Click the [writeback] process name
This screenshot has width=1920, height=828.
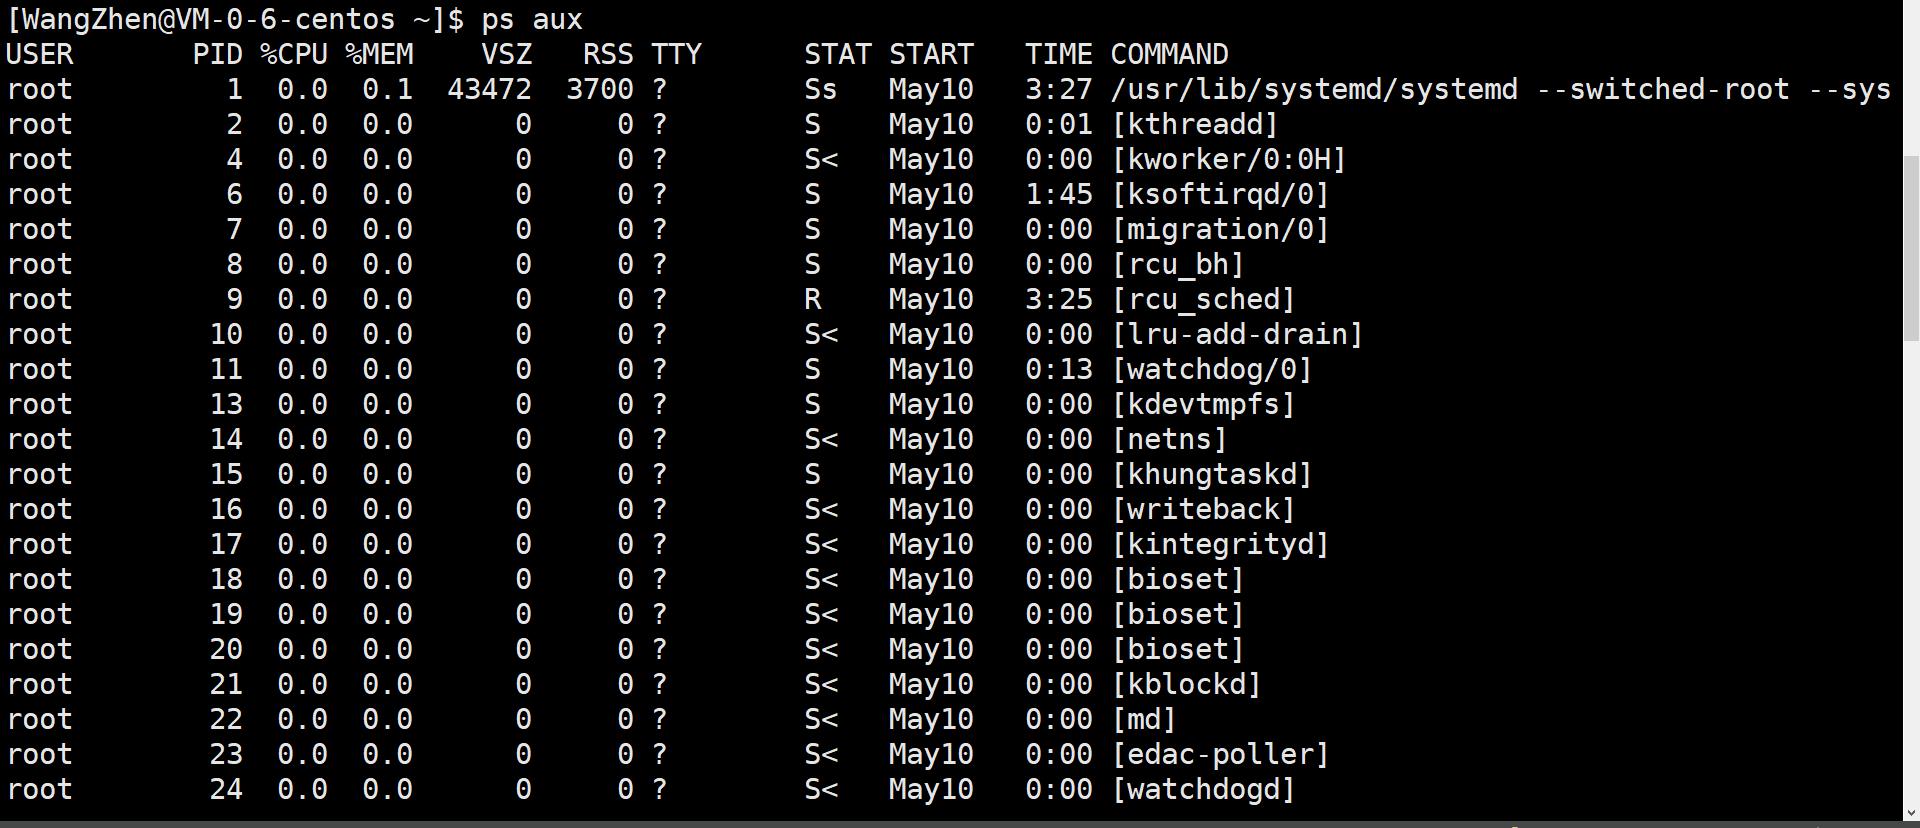tap(1203, 509)
